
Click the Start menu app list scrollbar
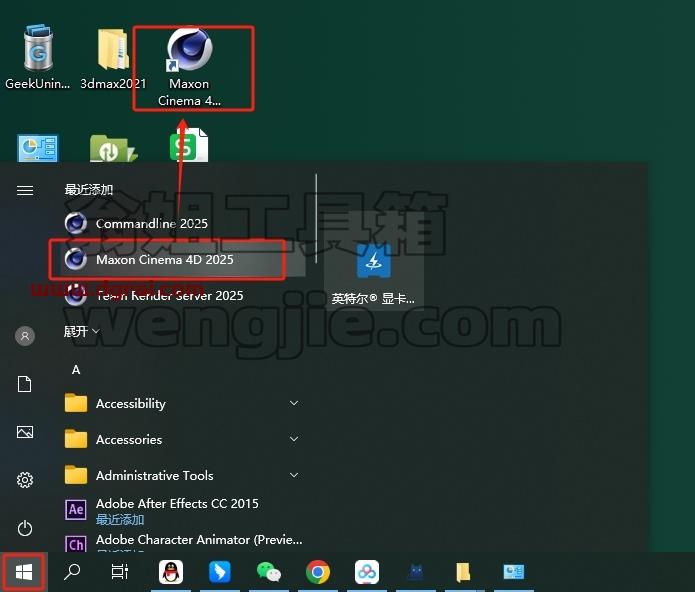[316, 218]
